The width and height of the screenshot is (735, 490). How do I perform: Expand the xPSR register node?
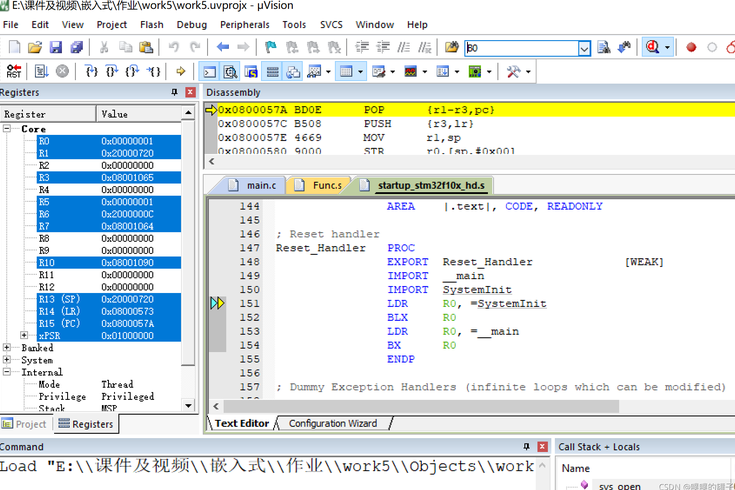24,335
